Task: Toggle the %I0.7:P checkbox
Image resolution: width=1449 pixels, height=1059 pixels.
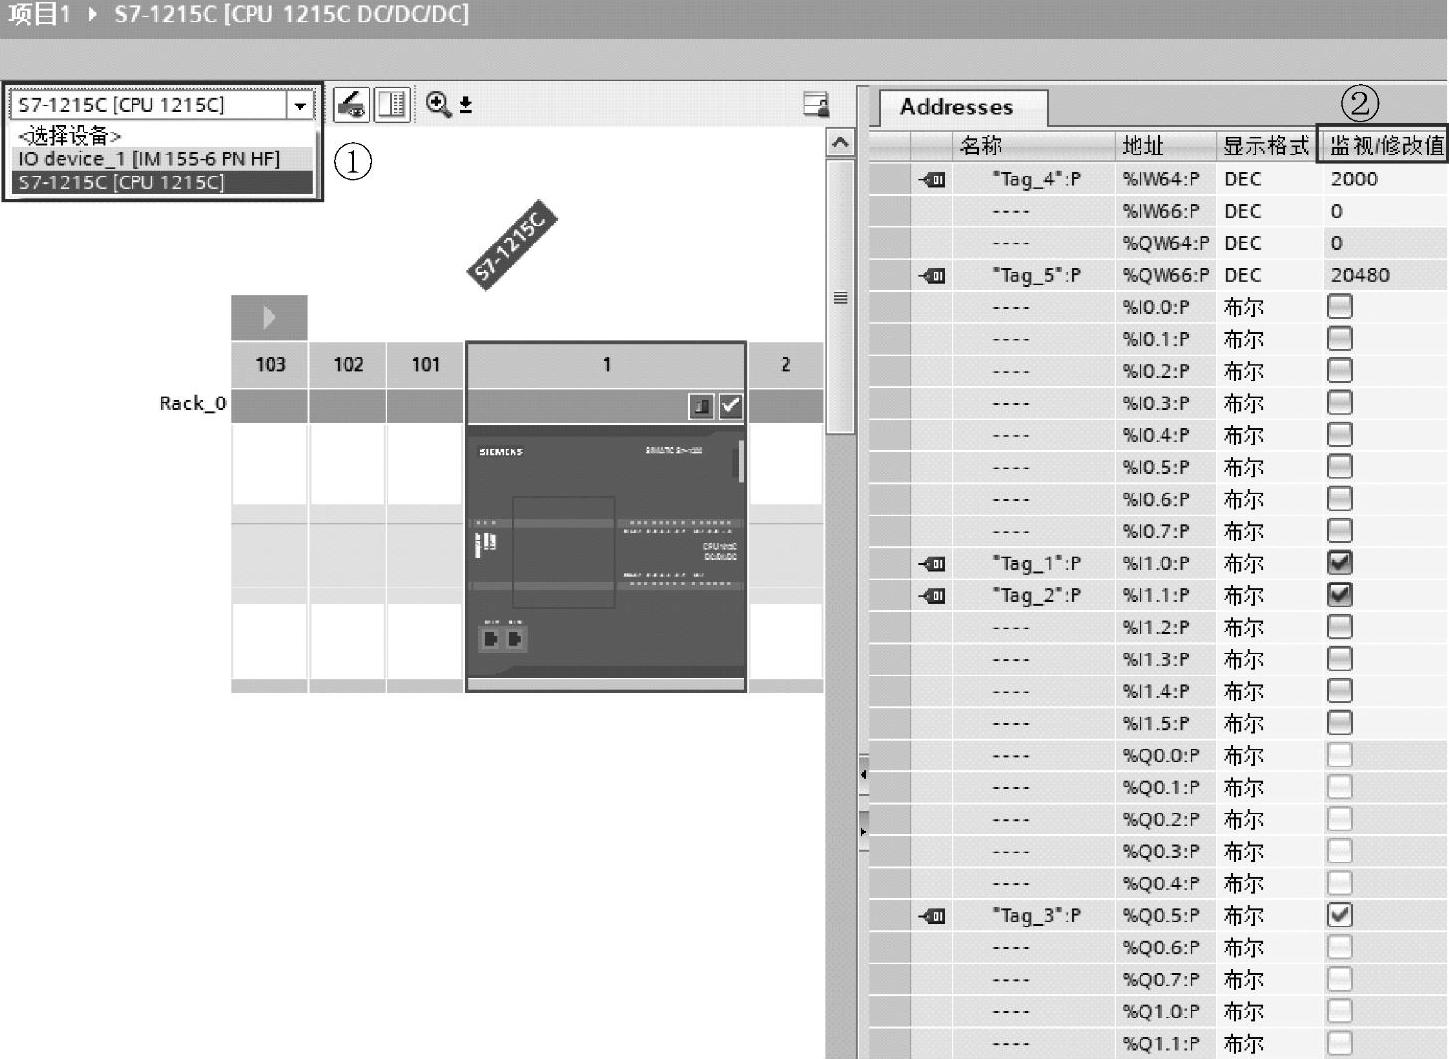Action: point(1340,531)
